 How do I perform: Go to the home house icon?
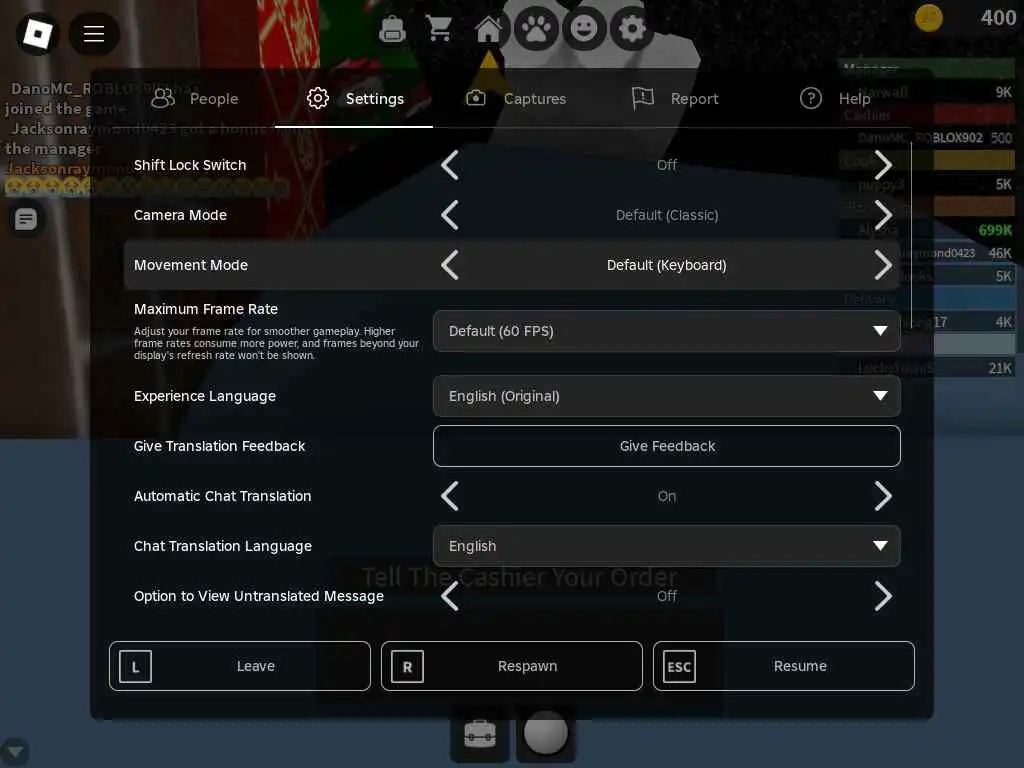[488, 29]
